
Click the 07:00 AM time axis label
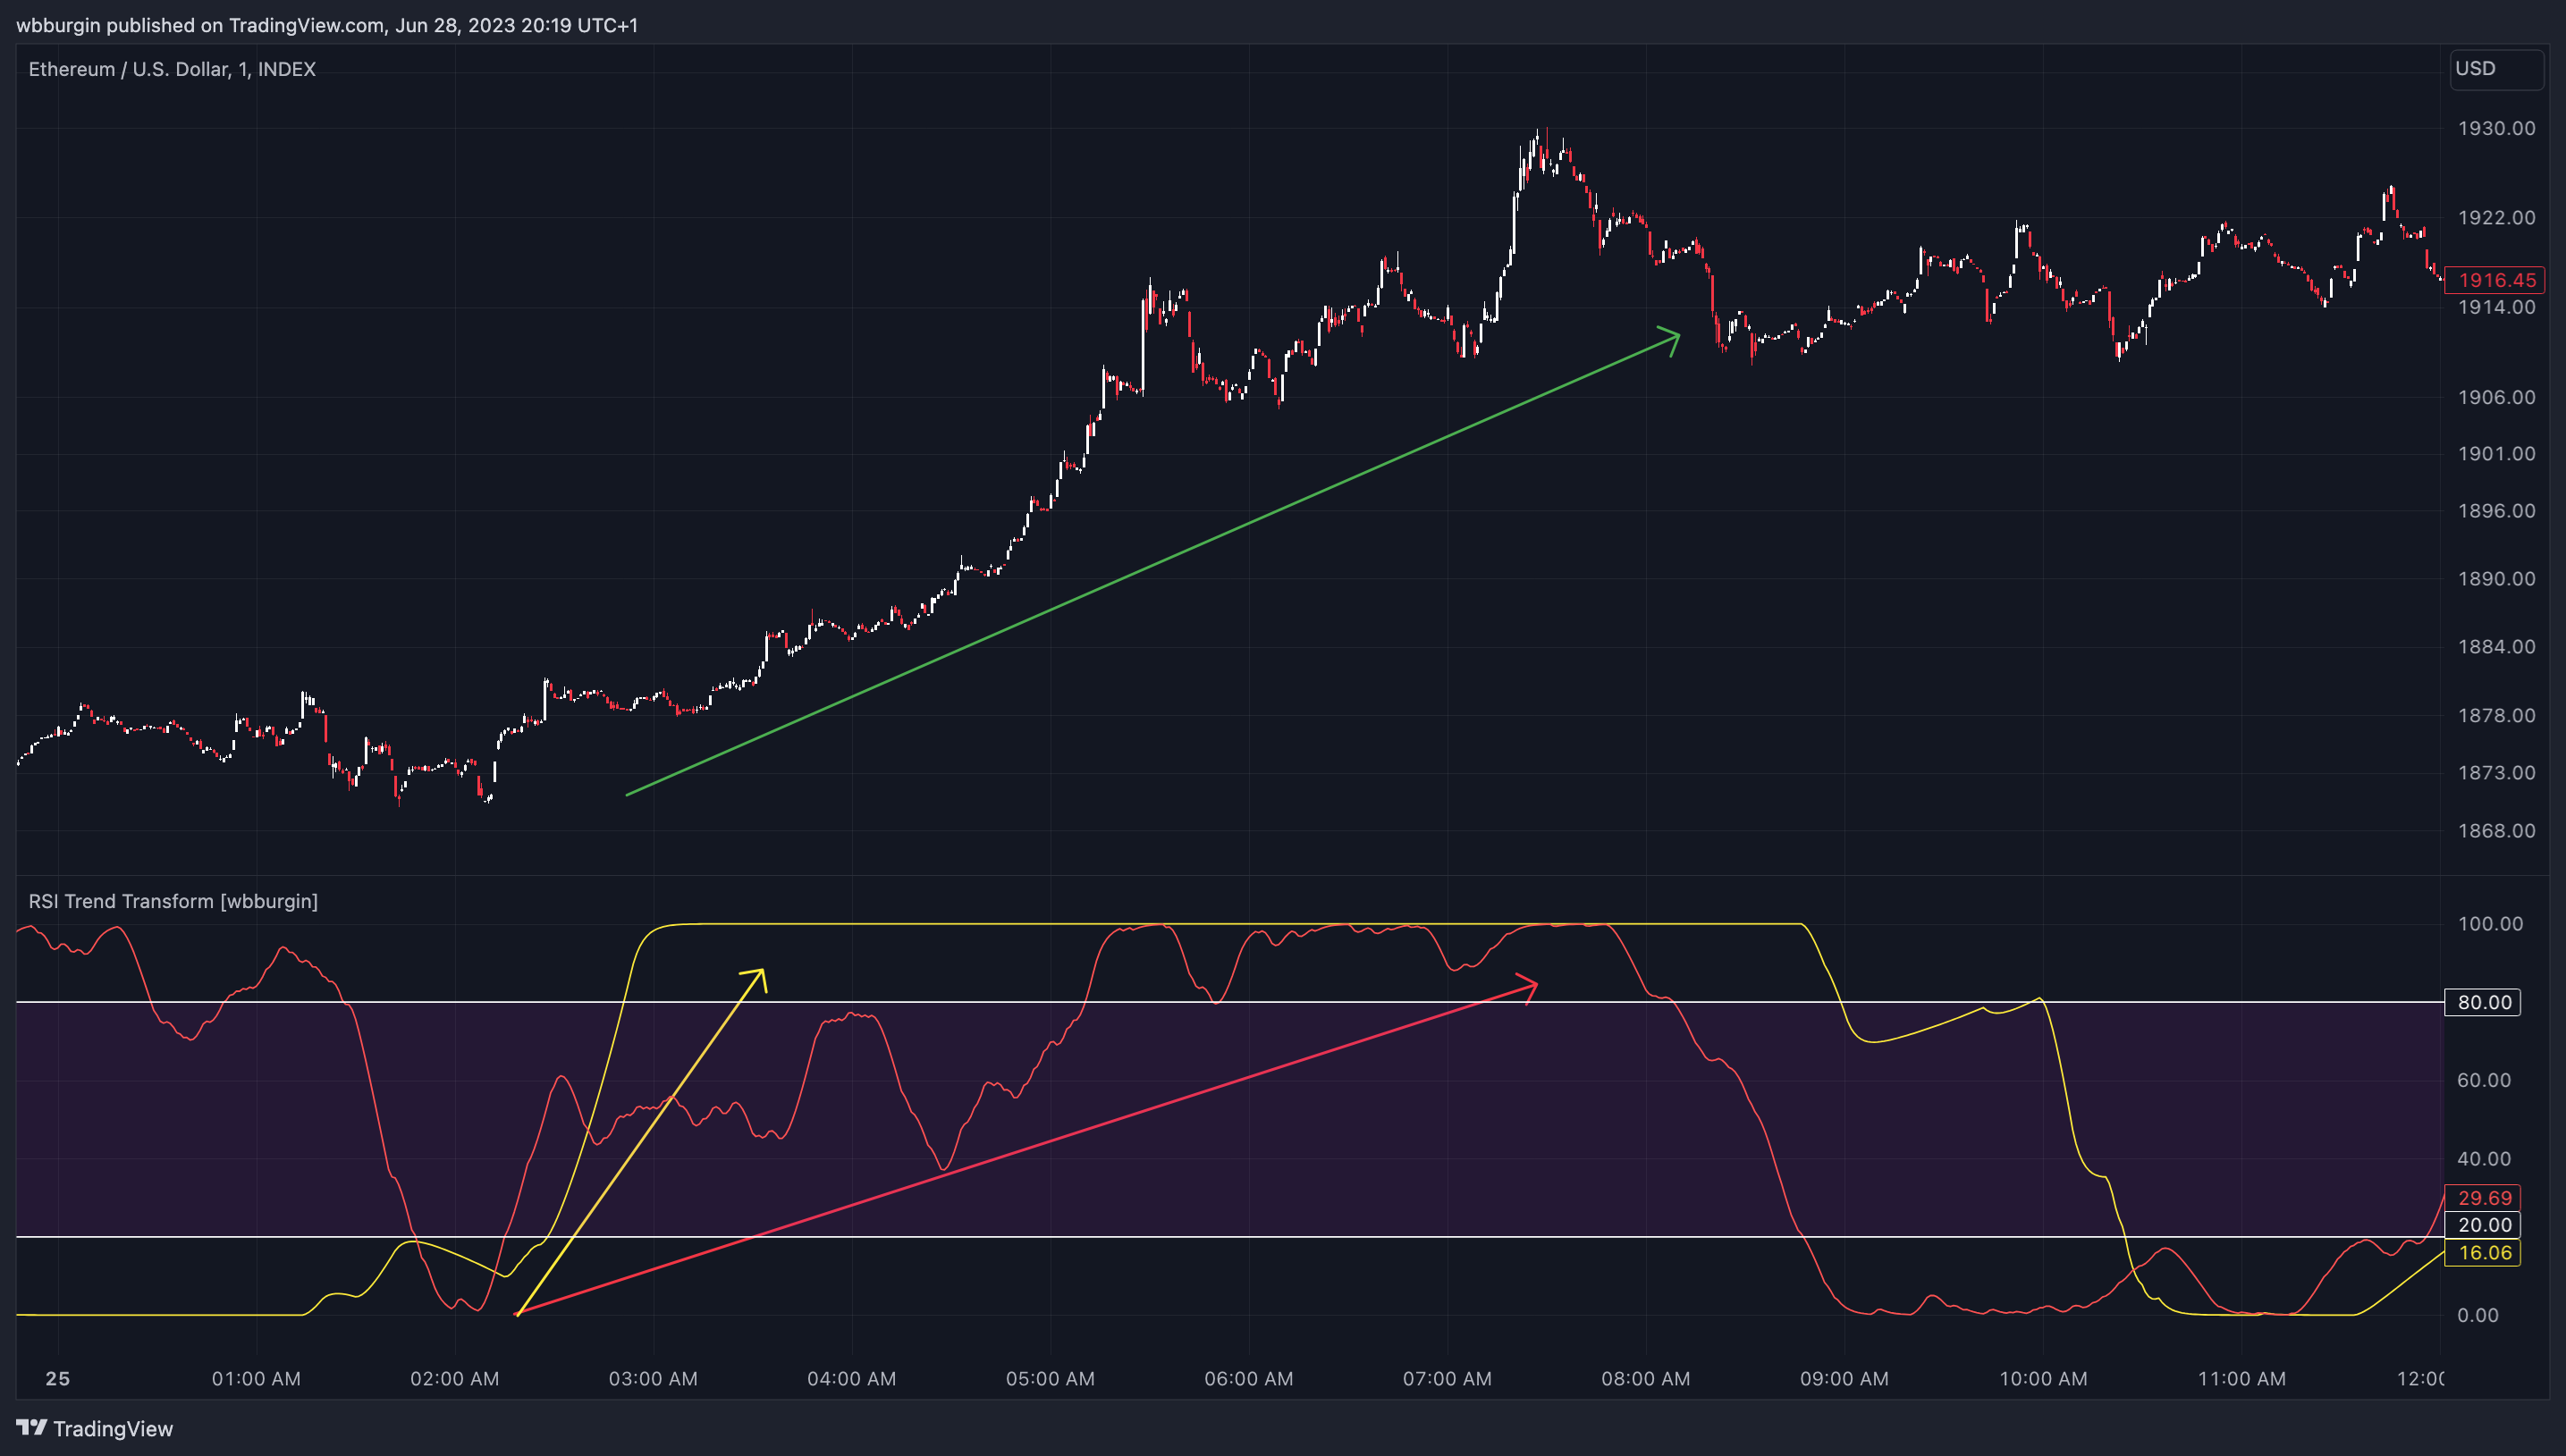point(1447,1378)
